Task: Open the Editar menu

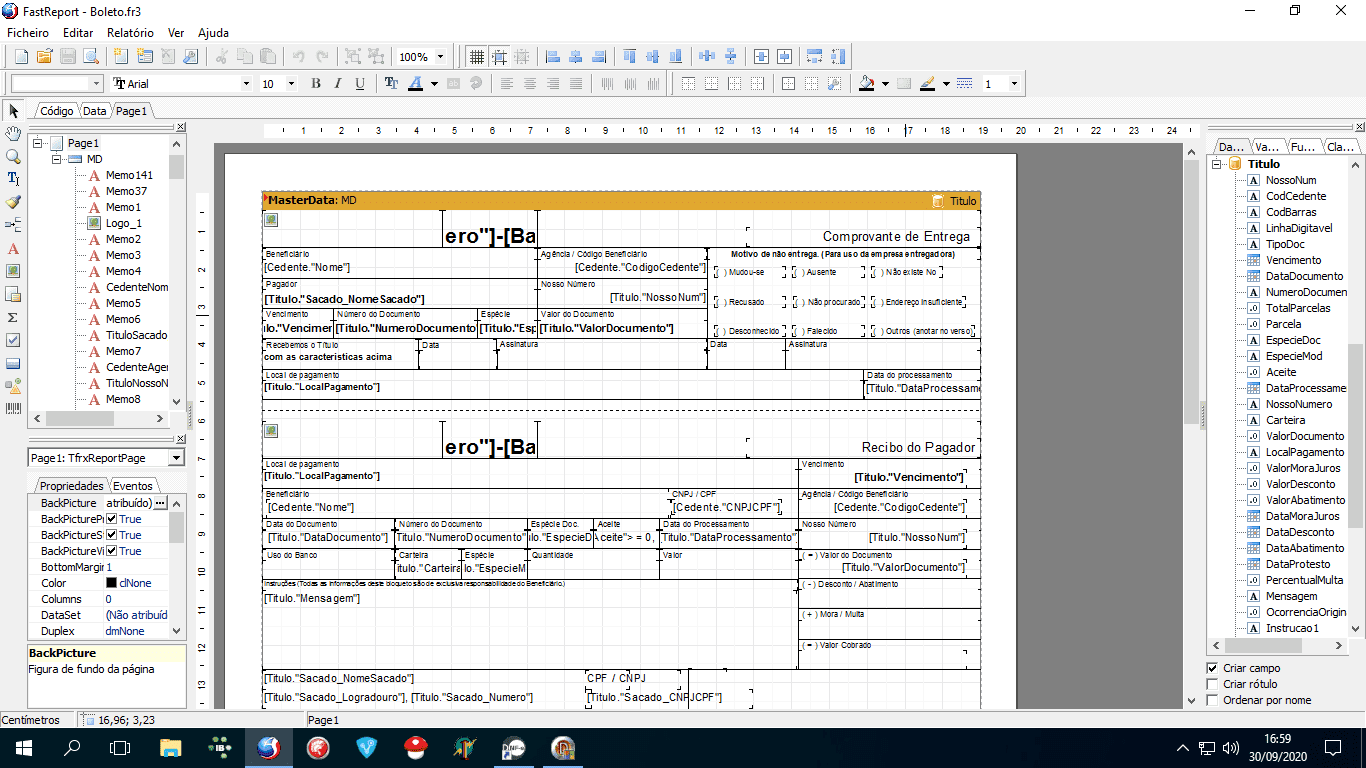Action: pos(78,33)
